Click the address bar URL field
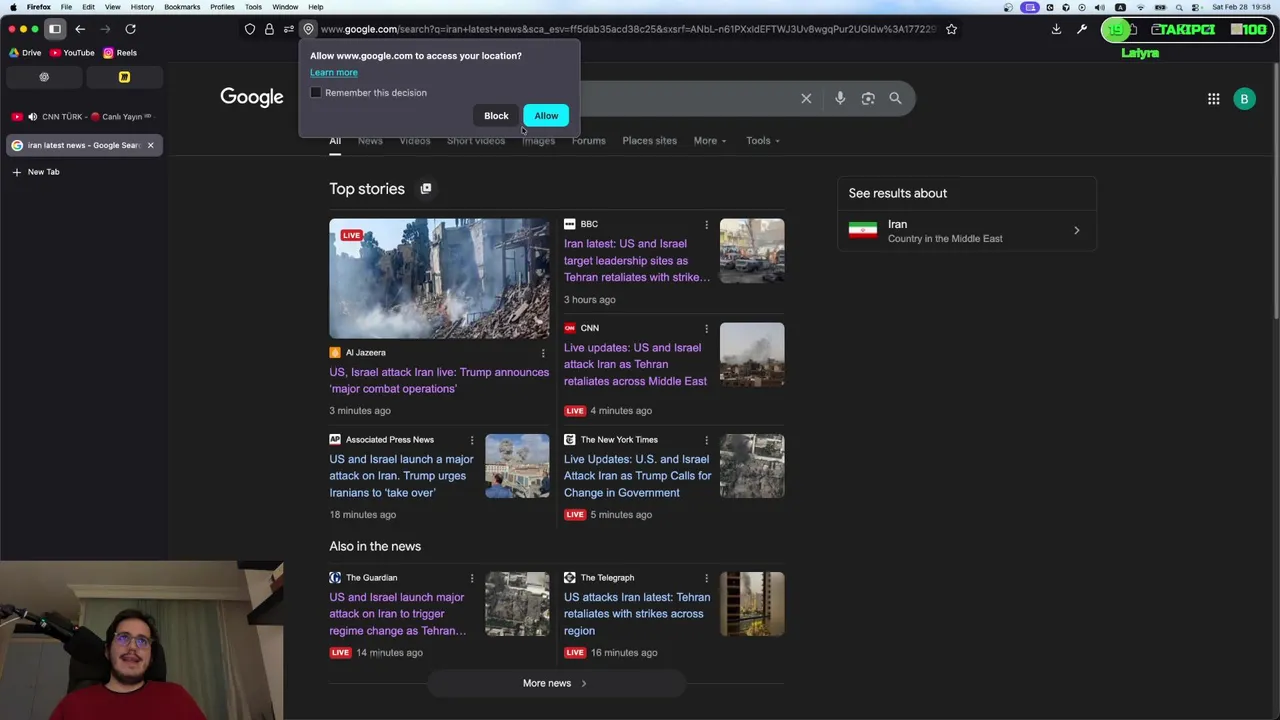This screenshot has height=720, width=1280. point(628,29)
